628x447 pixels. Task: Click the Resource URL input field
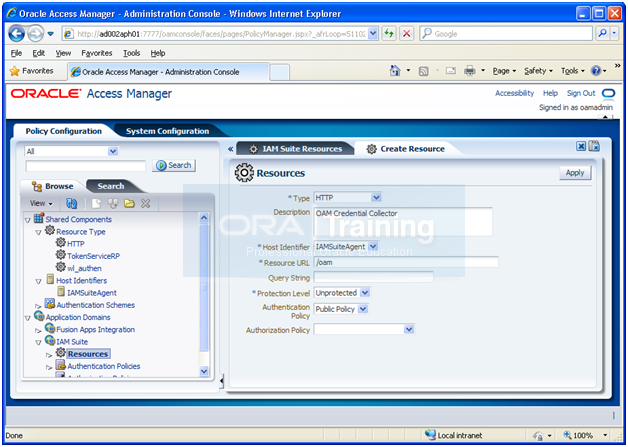[x=406, y=262]
